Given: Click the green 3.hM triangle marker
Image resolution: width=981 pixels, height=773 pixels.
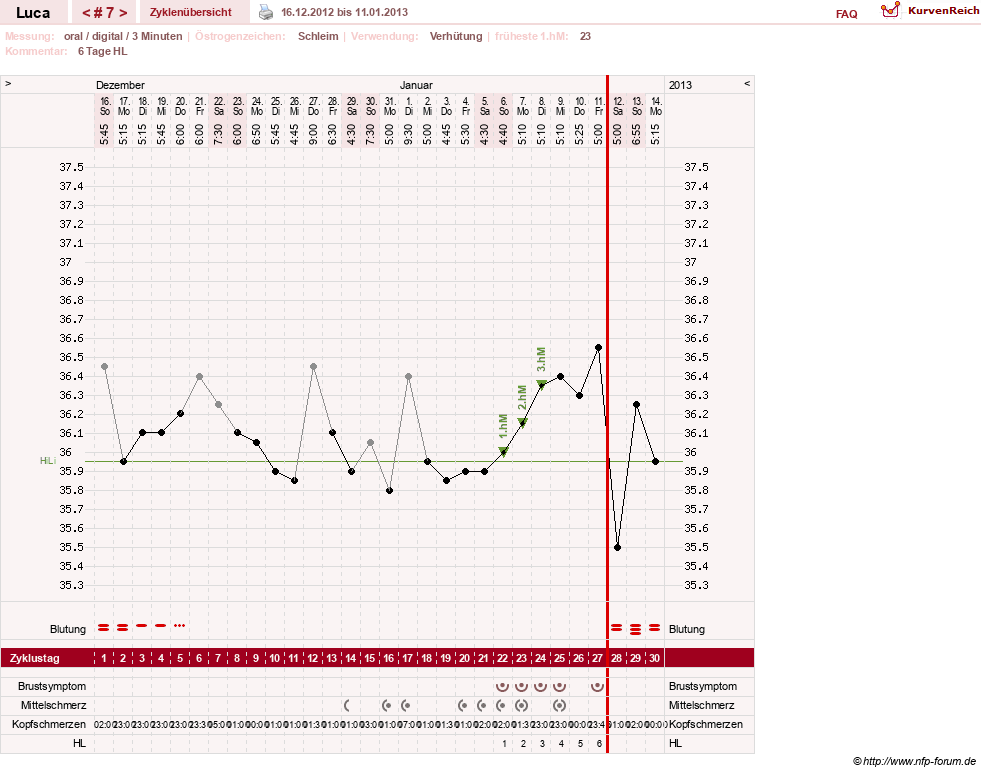Looking at the screenshot, I should 541,384.
